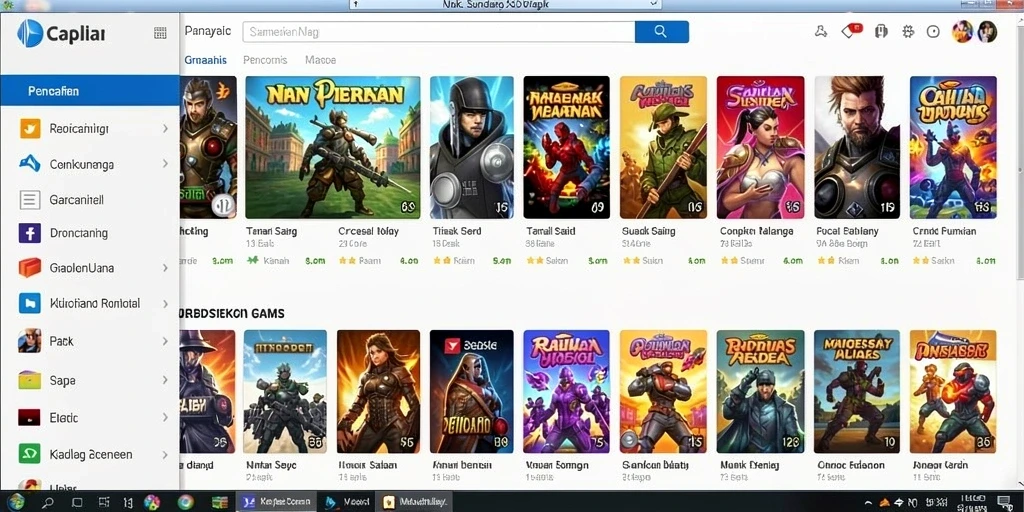This screenshot has width=1024, height=512.
Task: Select the Facebook icon labeled Droncianhg
Action: (x=30, y=233)
